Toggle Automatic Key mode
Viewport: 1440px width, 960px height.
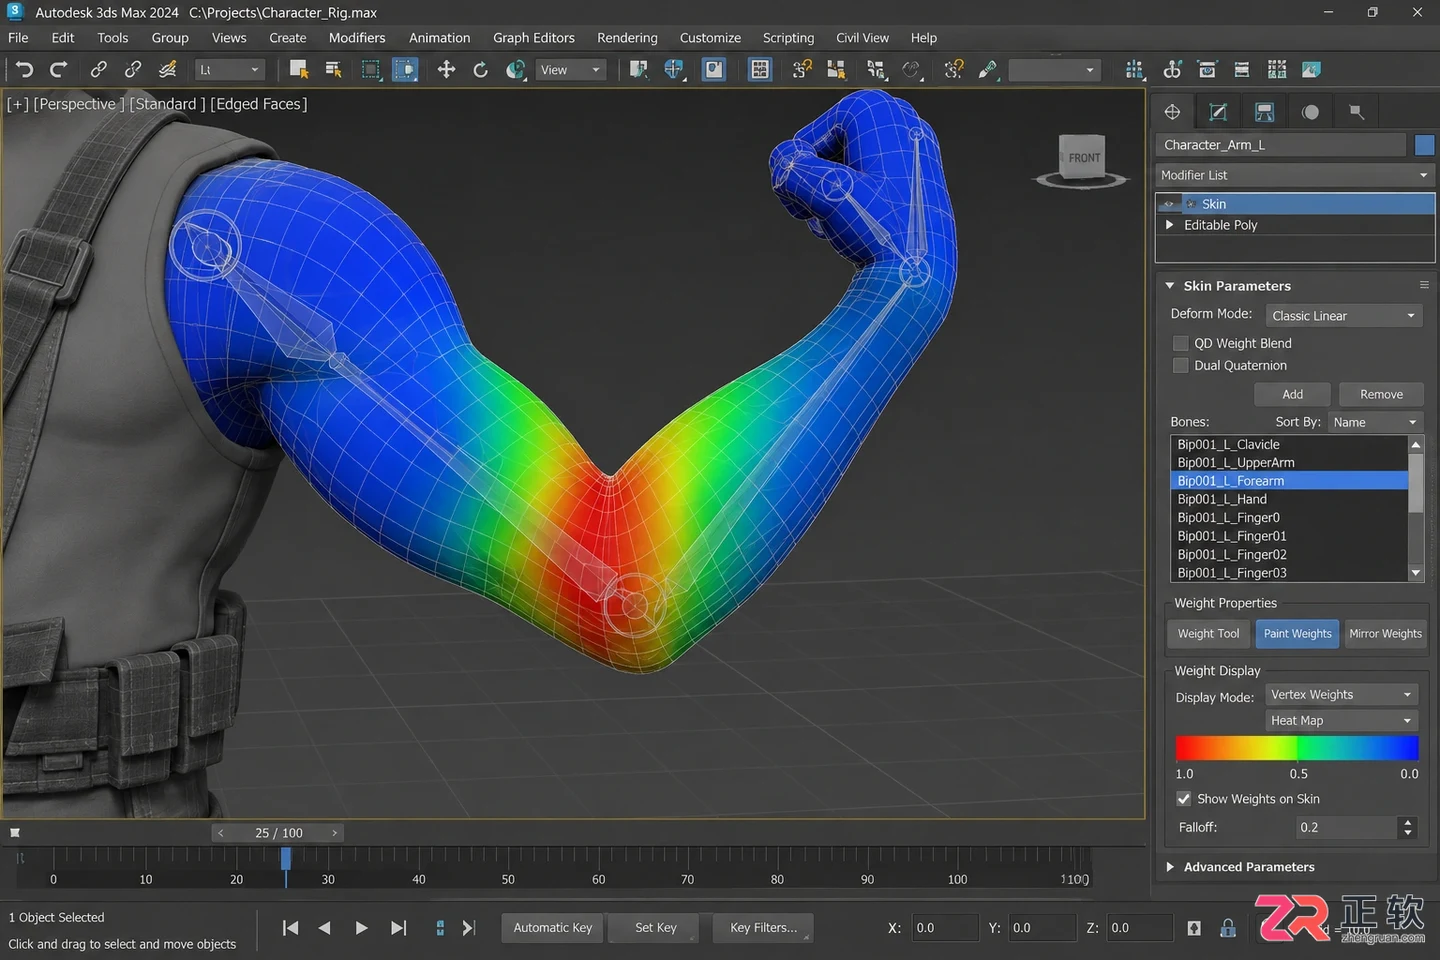tap(553, 928)
